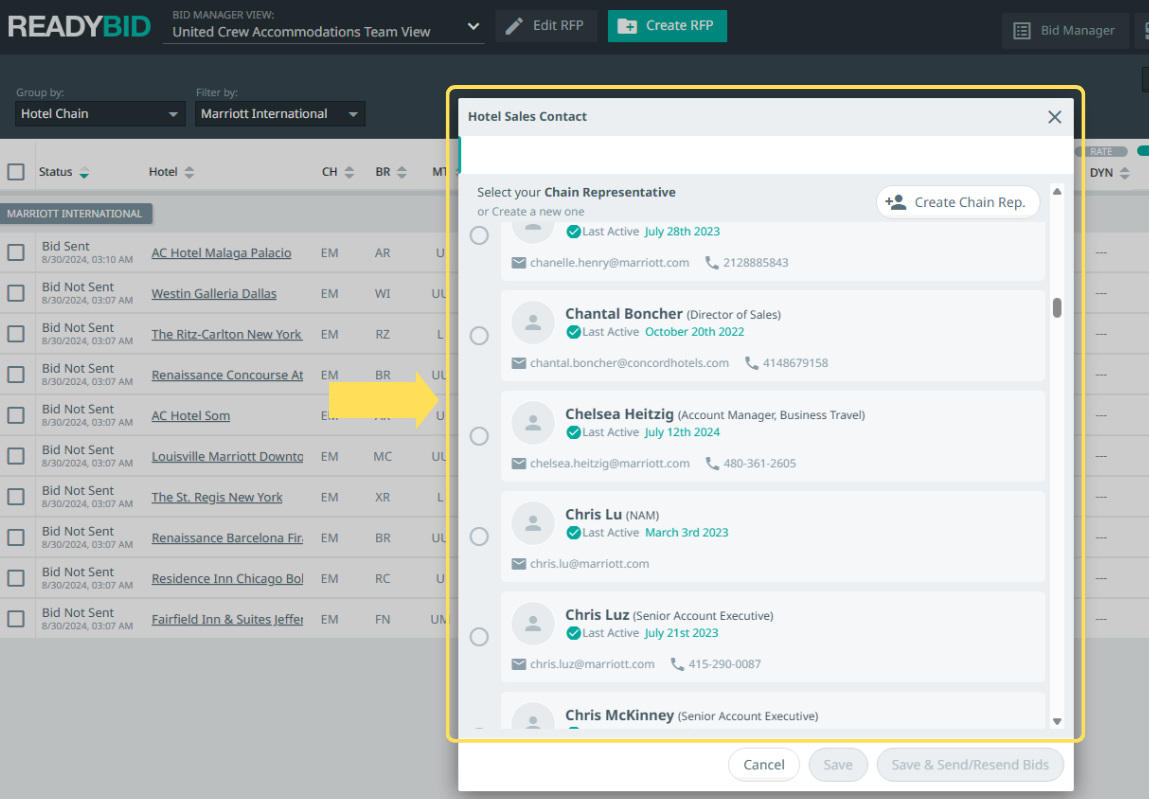Click email icon next to chanelle.henry@marriott.com
The width and height of the screenshot is (1149, 799).
click(x=519, y=262)
